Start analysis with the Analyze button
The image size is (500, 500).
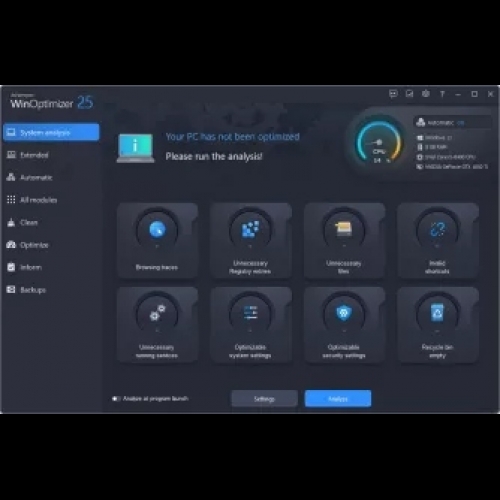coord(338,399)
